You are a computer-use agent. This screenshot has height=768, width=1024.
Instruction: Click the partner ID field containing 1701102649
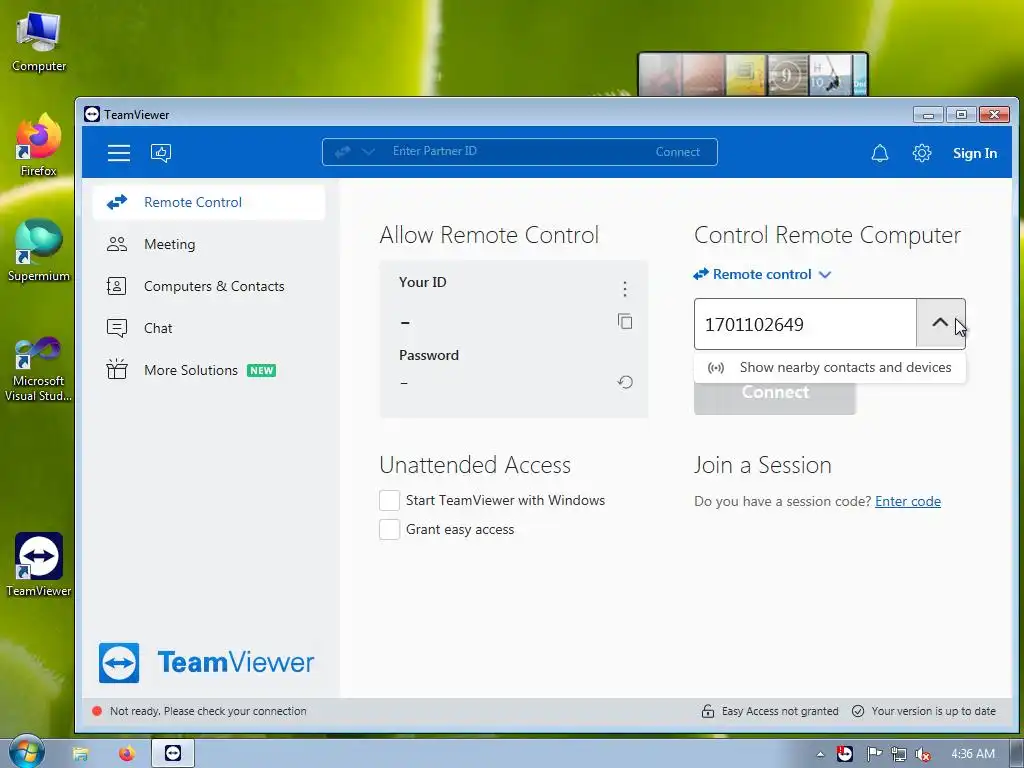[x=805, y=324]
